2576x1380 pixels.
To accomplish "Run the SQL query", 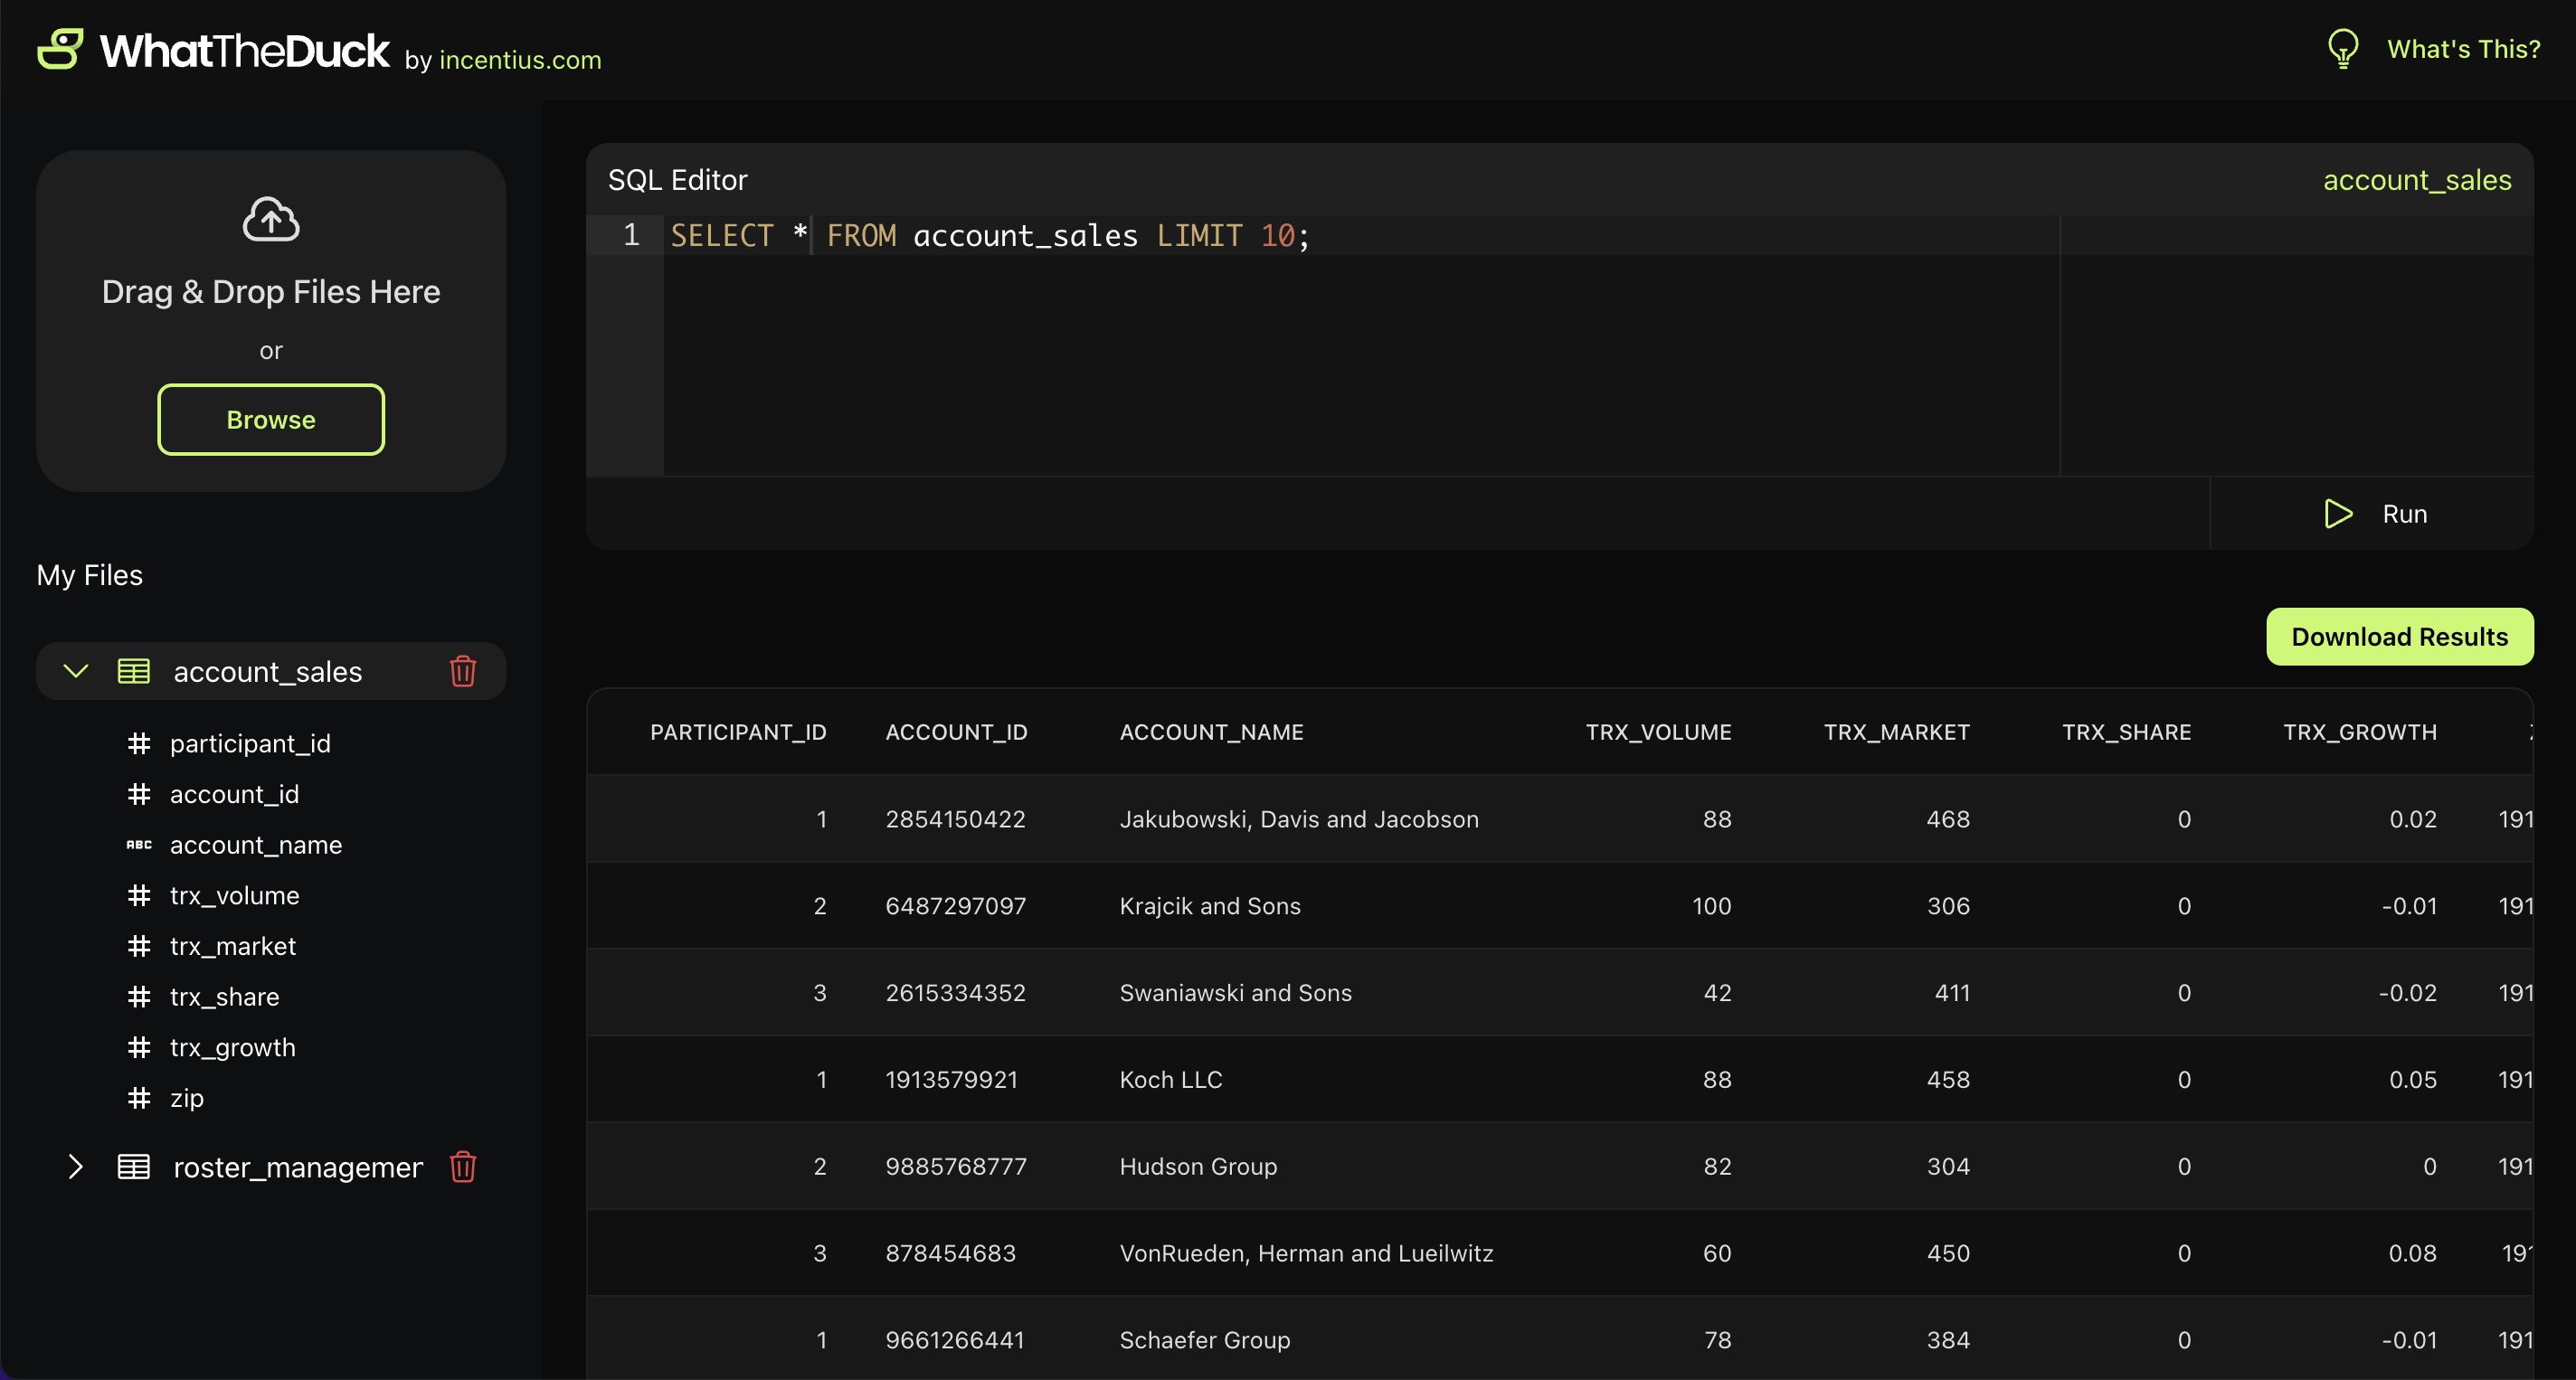I will tap(2372, 514).
